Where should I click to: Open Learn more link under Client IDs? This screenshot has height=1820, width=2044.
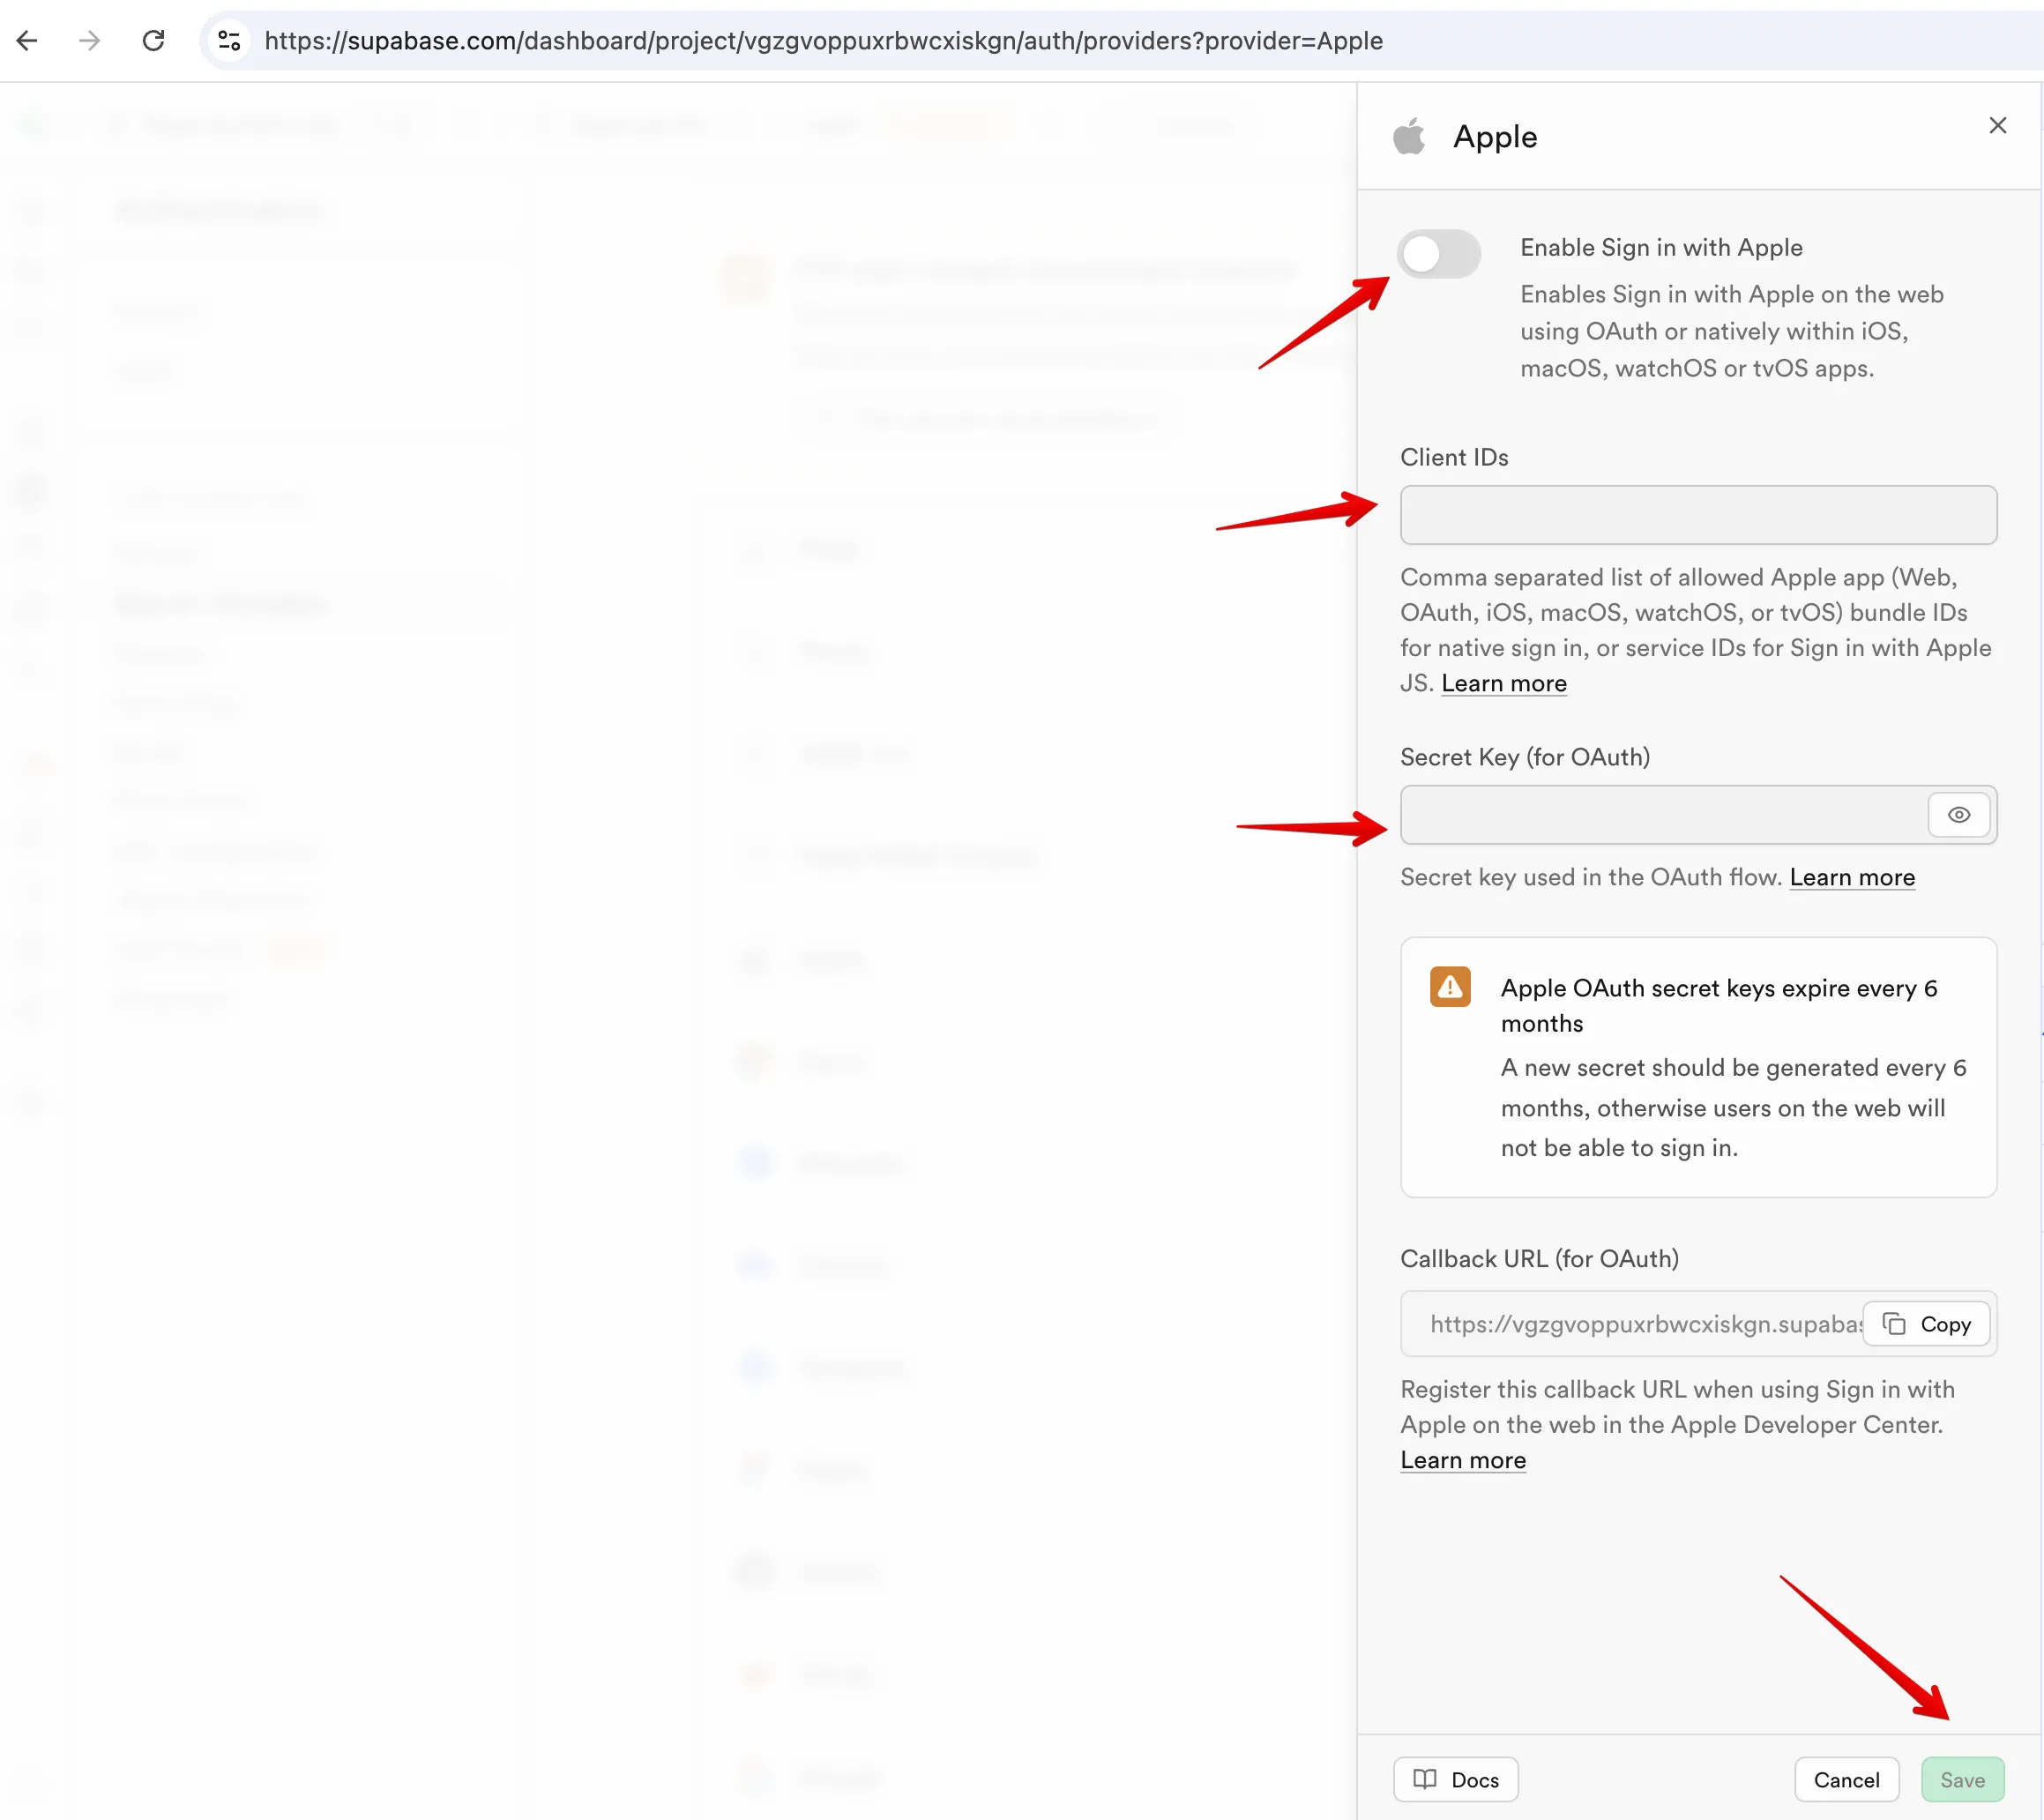pos(1503,683)
